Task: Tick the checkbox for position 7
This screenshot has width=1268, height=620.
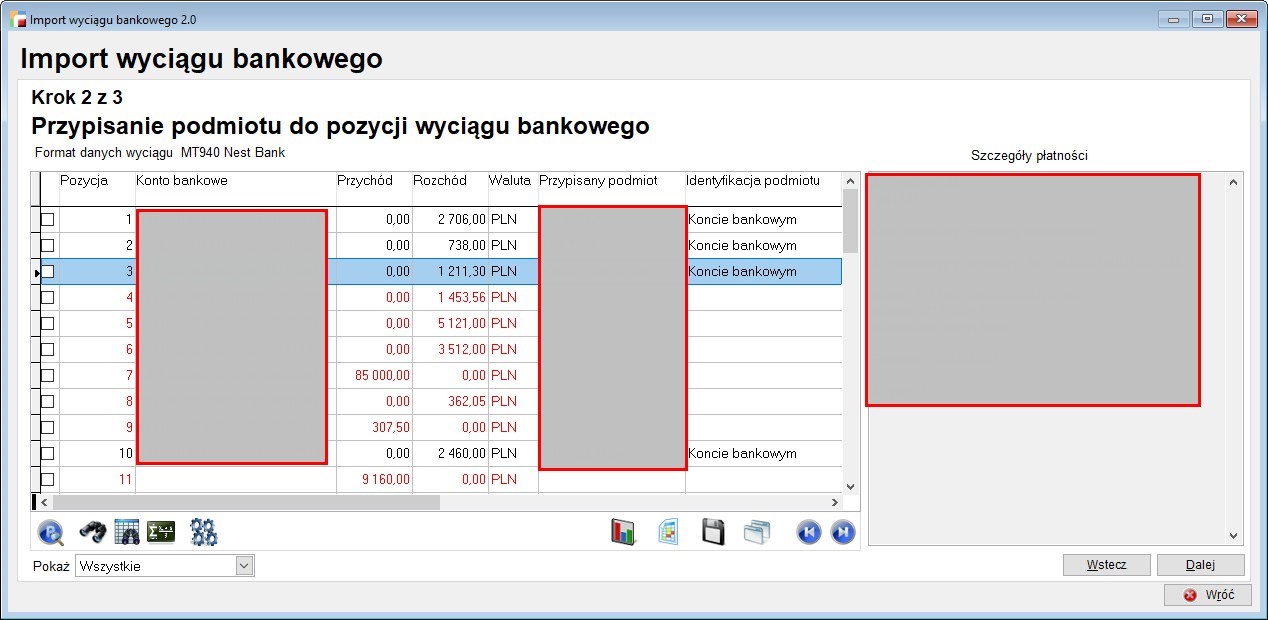Action: tap(47, 375)
